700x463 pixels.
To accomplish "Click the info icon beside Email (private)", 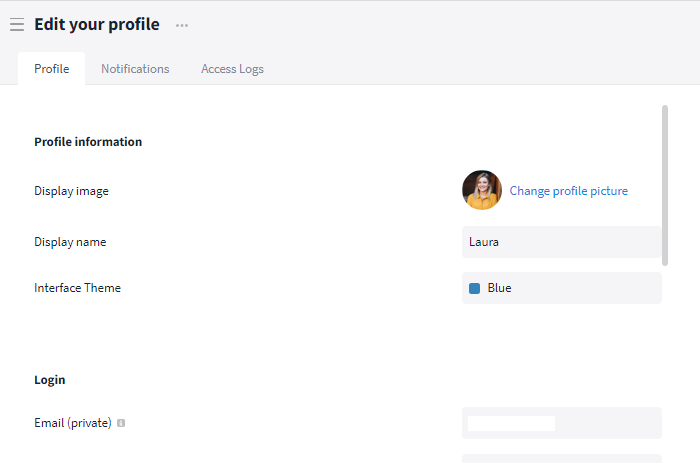I will (121, 423).
